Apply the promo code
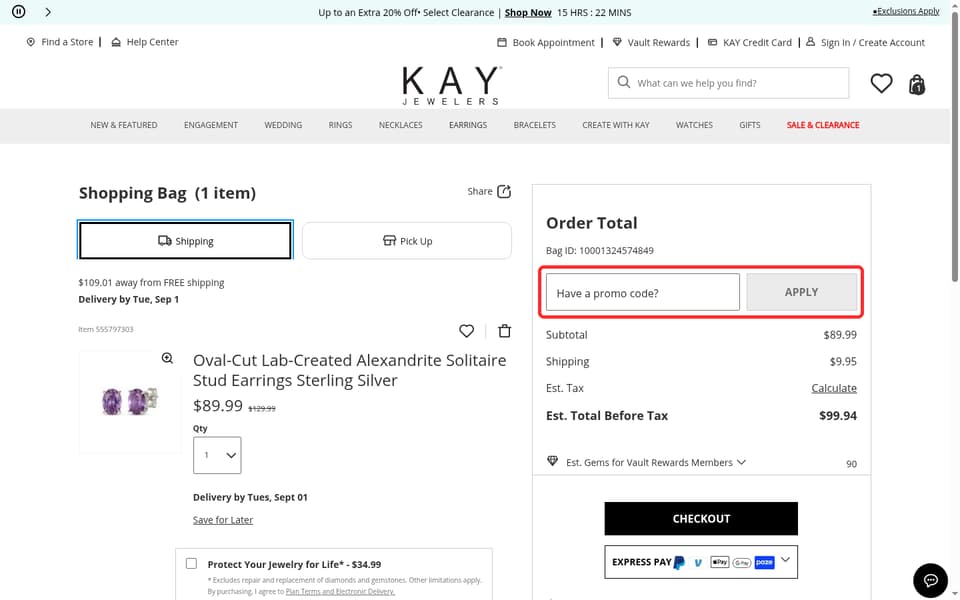 pos(801,292)
